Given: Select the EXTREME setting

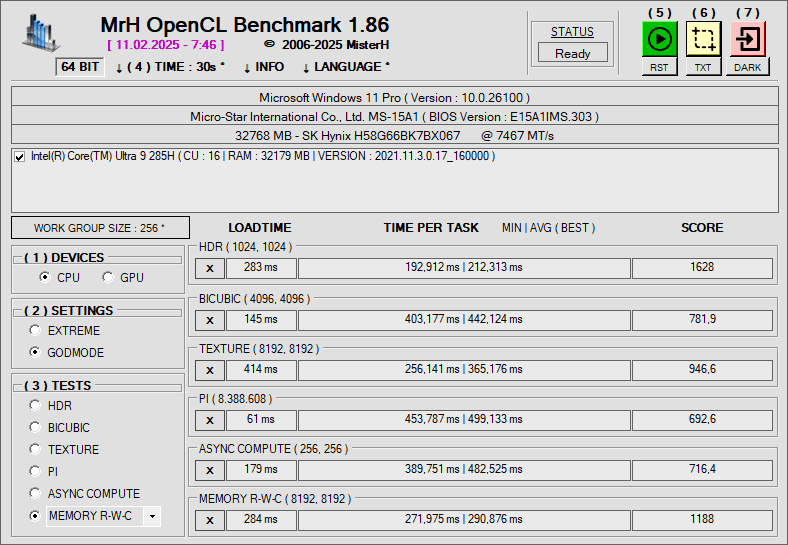Looking at the screenshot, I should point(35,330).
